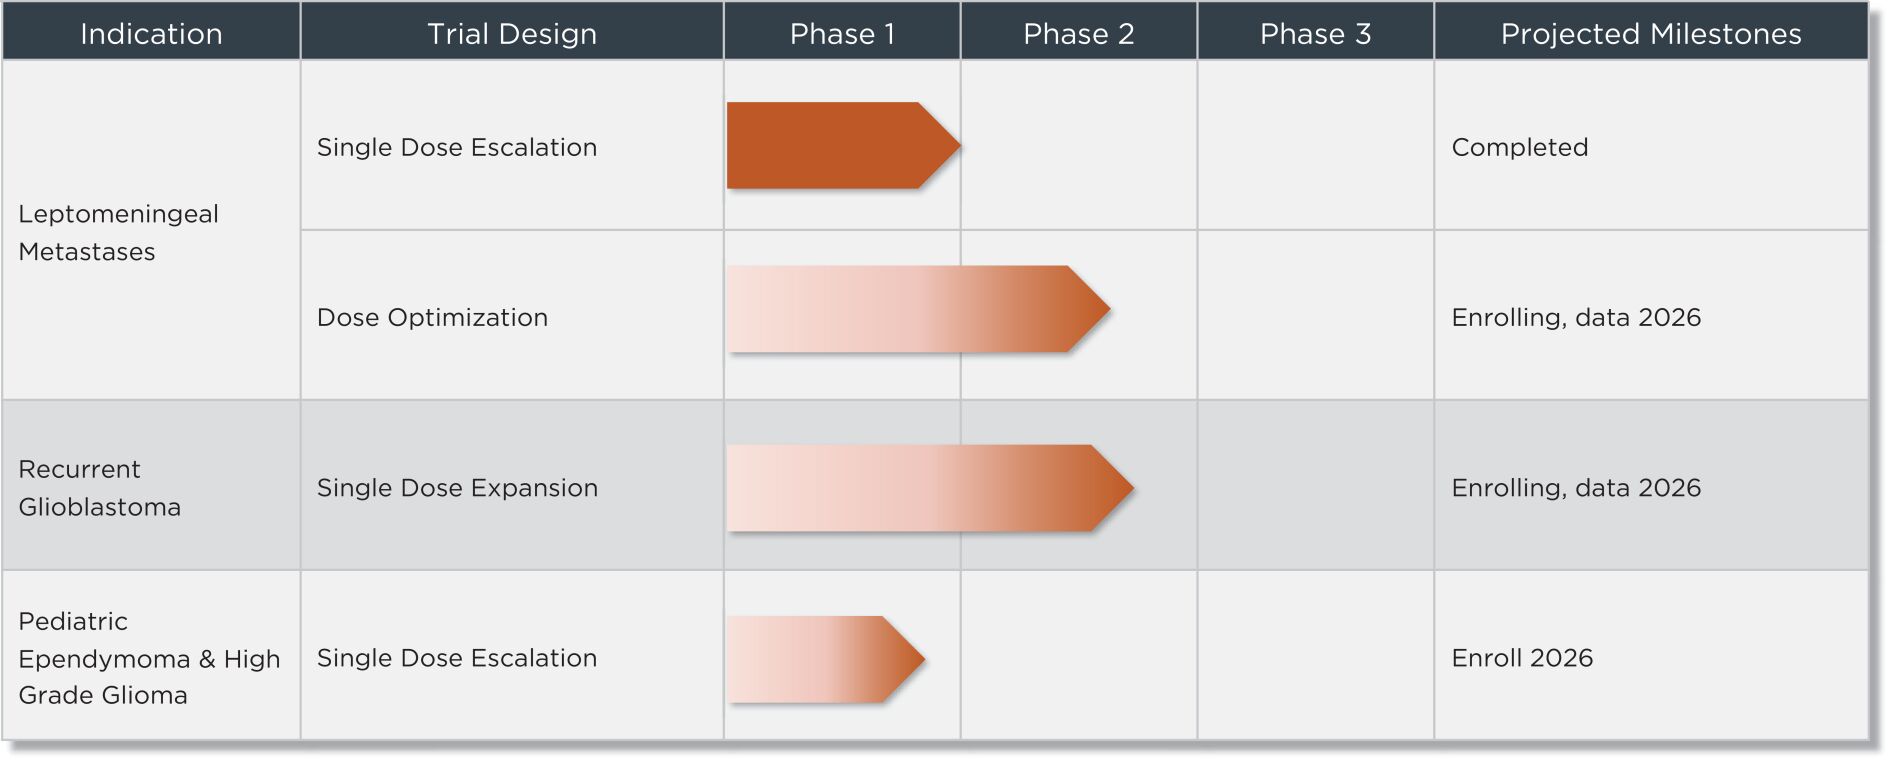The width and height of the screenshot is (1893, 763).
Task: Select the Enroll 2026 milestone
Action: [x=1522, y=658]
